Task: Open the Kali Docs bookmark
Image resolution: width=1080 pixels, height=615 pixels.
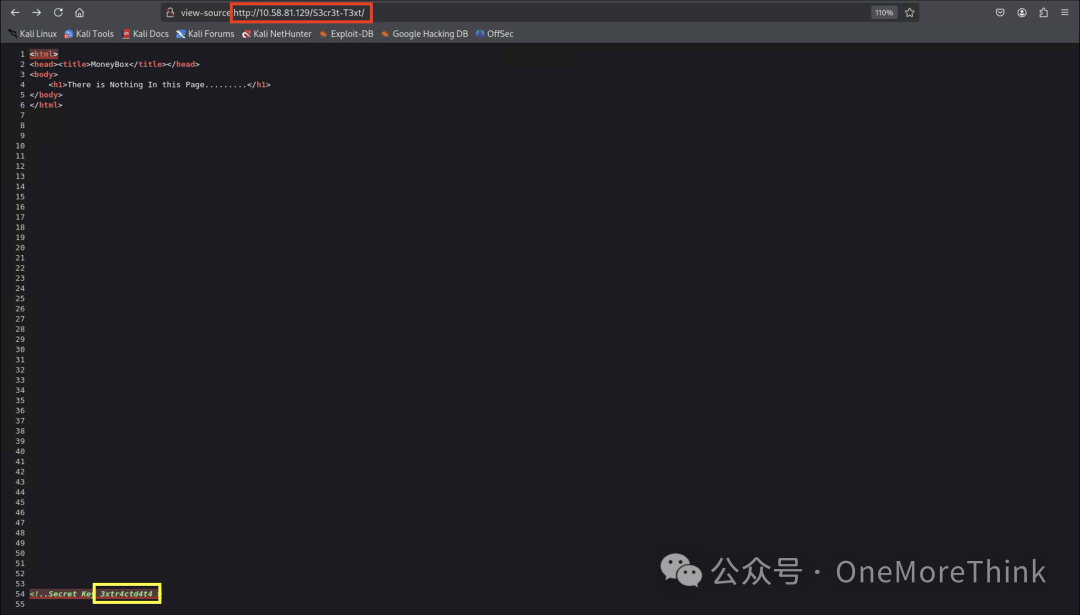Action: coord(145,34)
